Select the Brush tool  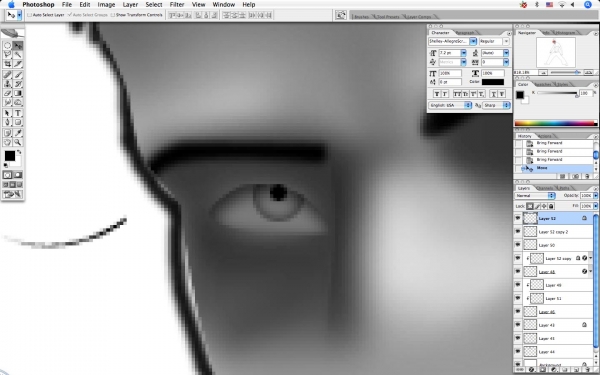[18, 75]
